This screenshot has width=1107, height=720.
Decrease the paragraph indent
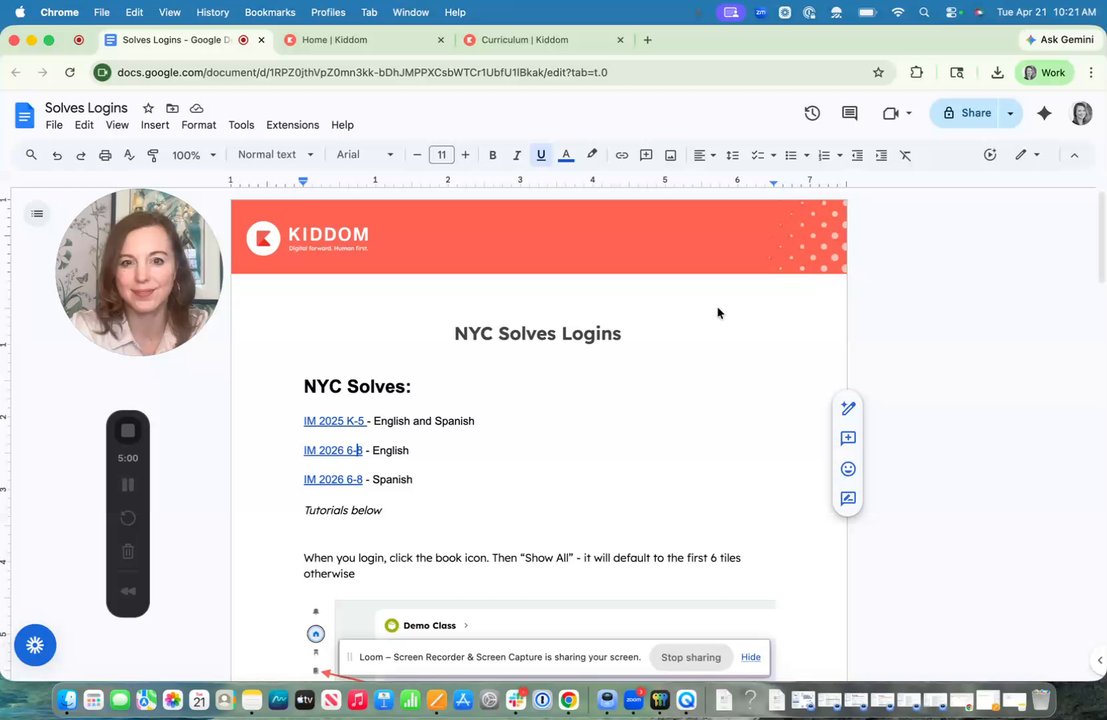(x=857, y=155)
